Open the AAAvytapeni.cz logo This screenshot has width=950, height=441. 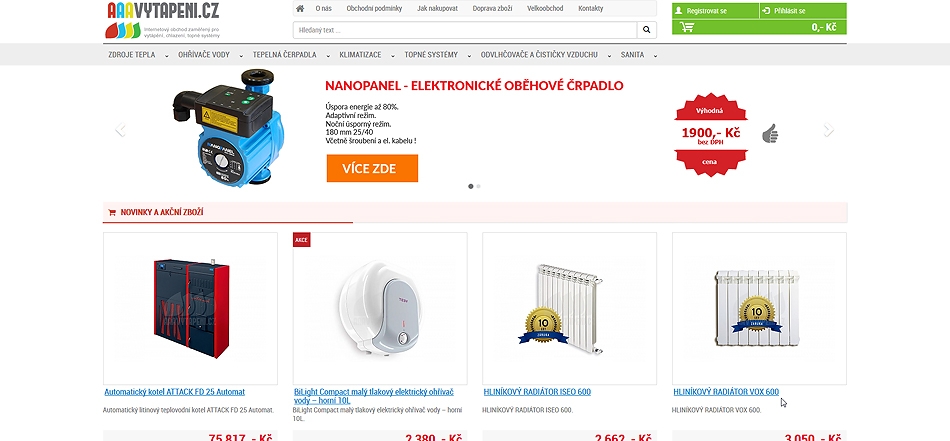pyautogui.click(x=163, y=20)
